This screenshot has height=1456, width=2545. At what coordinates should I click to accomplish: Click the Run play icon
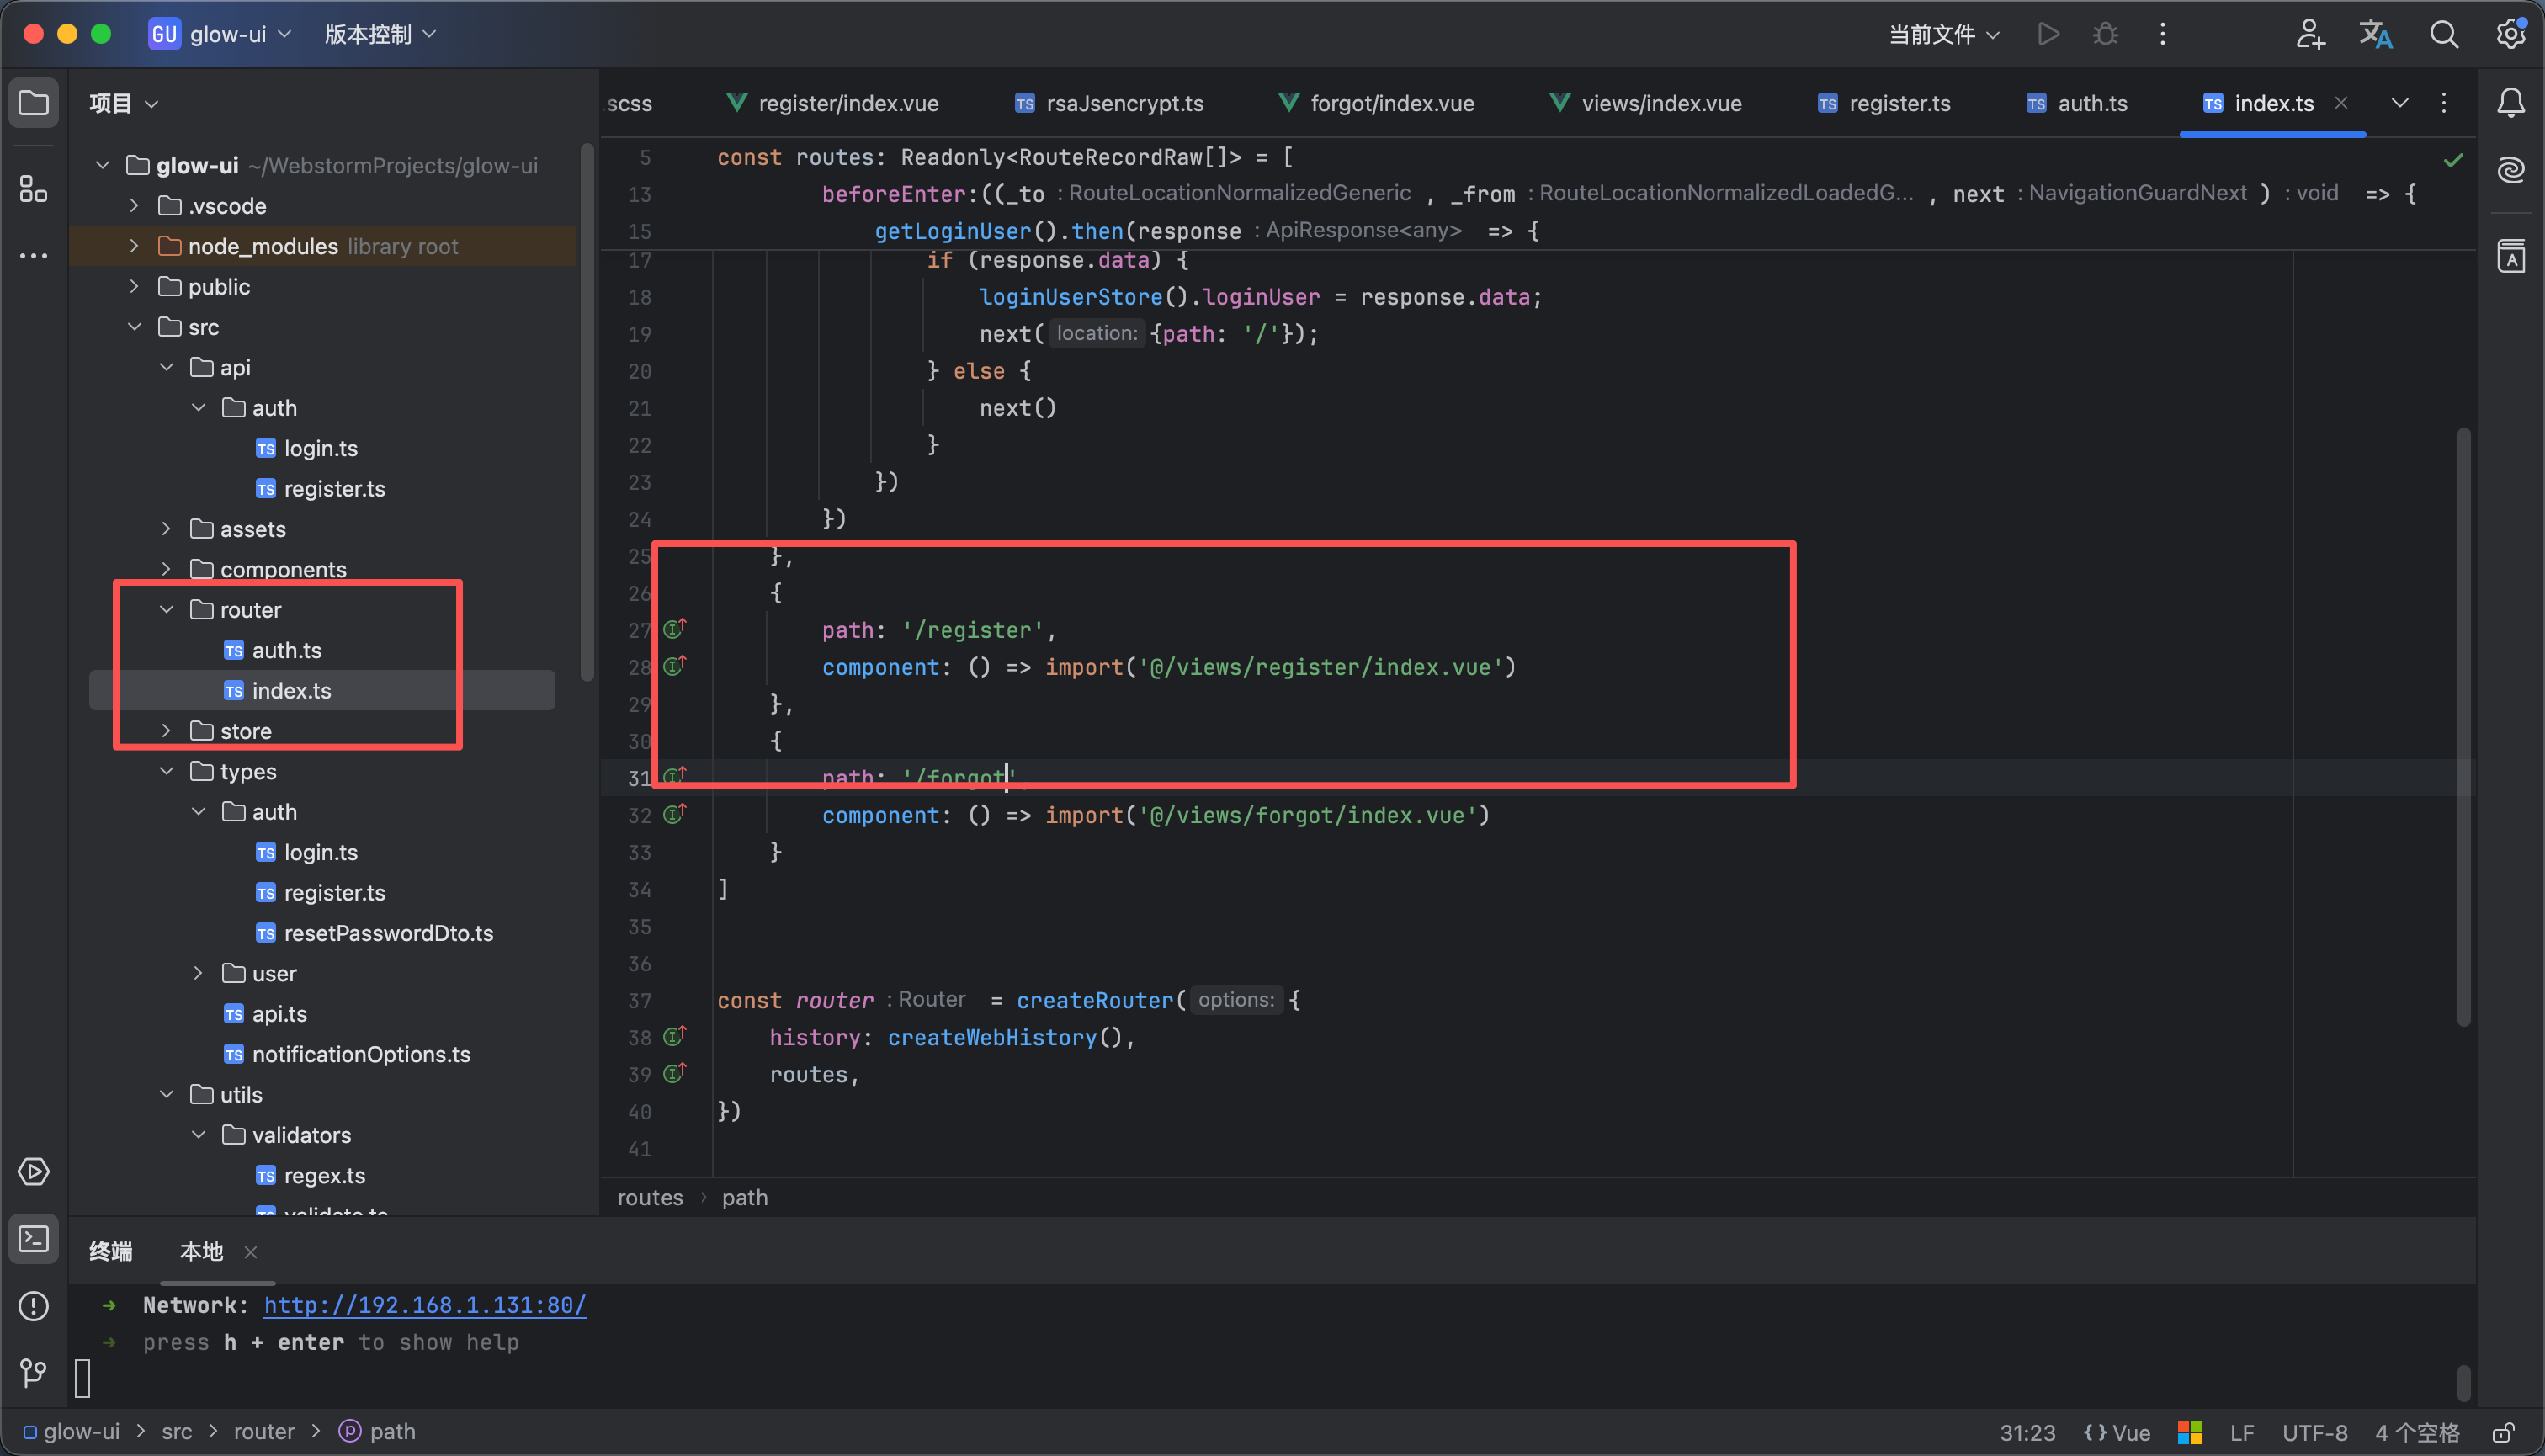[2048, 34]
